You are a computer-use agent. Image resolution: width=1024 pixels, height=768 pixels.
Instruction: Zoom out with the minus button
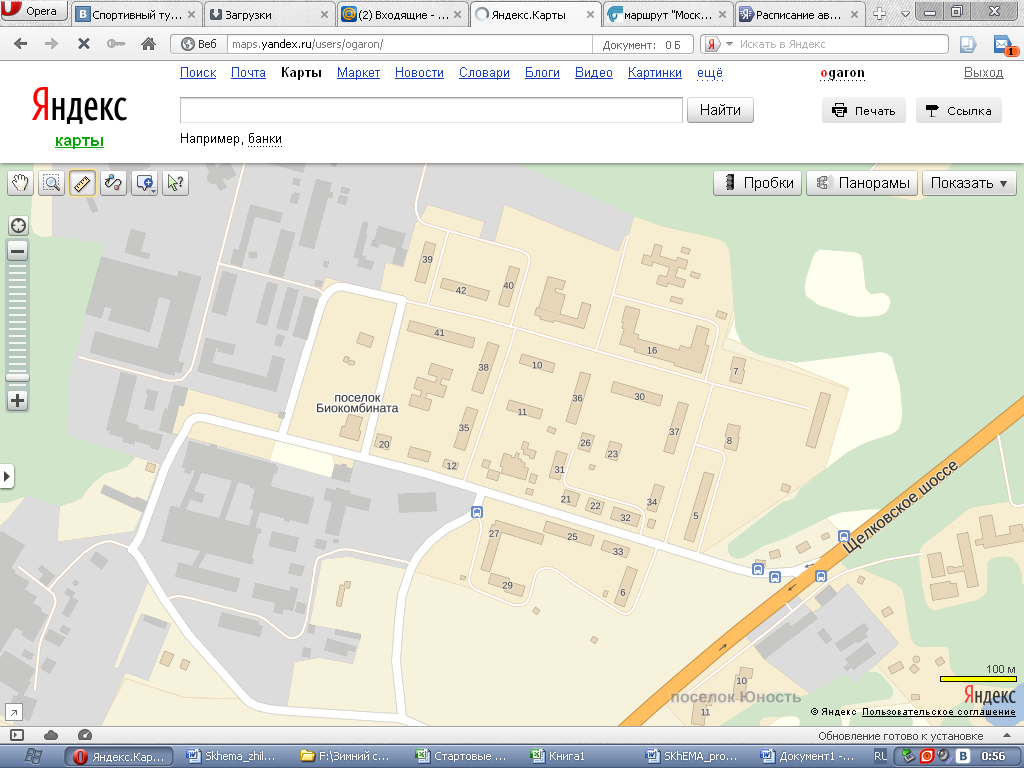tap(18, 251)
